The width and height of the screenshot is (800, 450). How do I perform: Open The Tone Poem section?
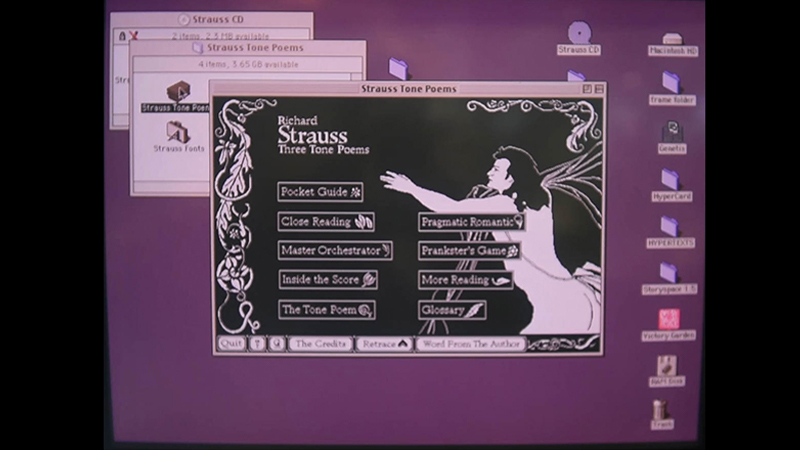pos(327,310)
